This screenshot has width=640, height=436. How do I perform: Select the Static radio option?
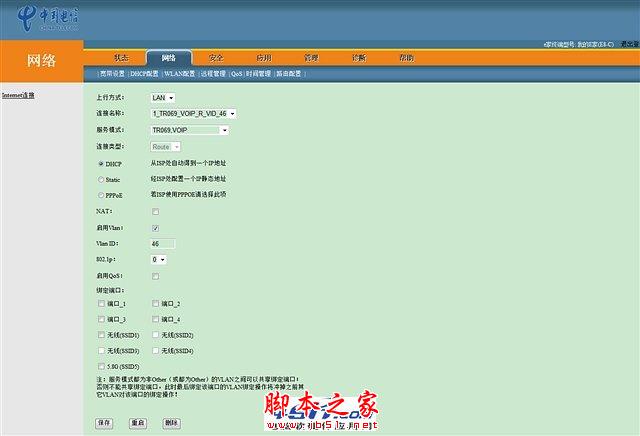[101, 180]
